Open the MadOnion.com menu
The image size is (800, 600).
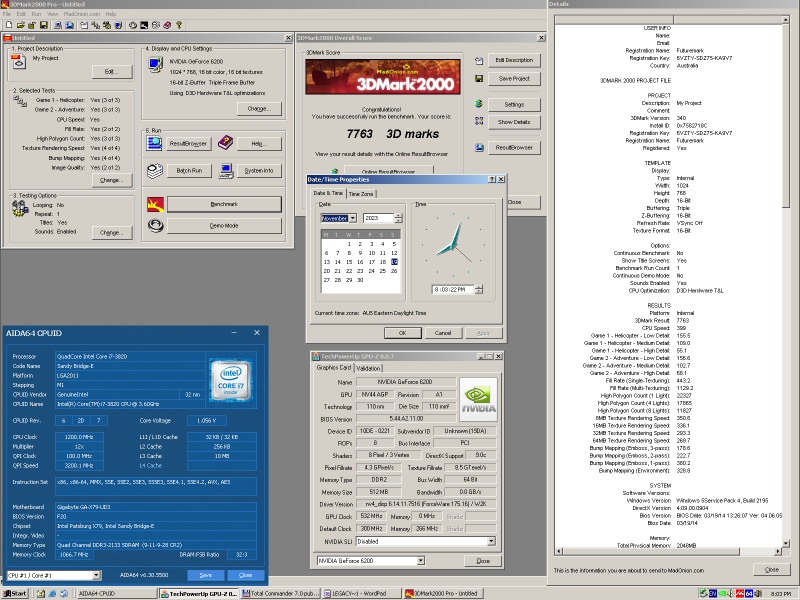[x=82, y=14]
